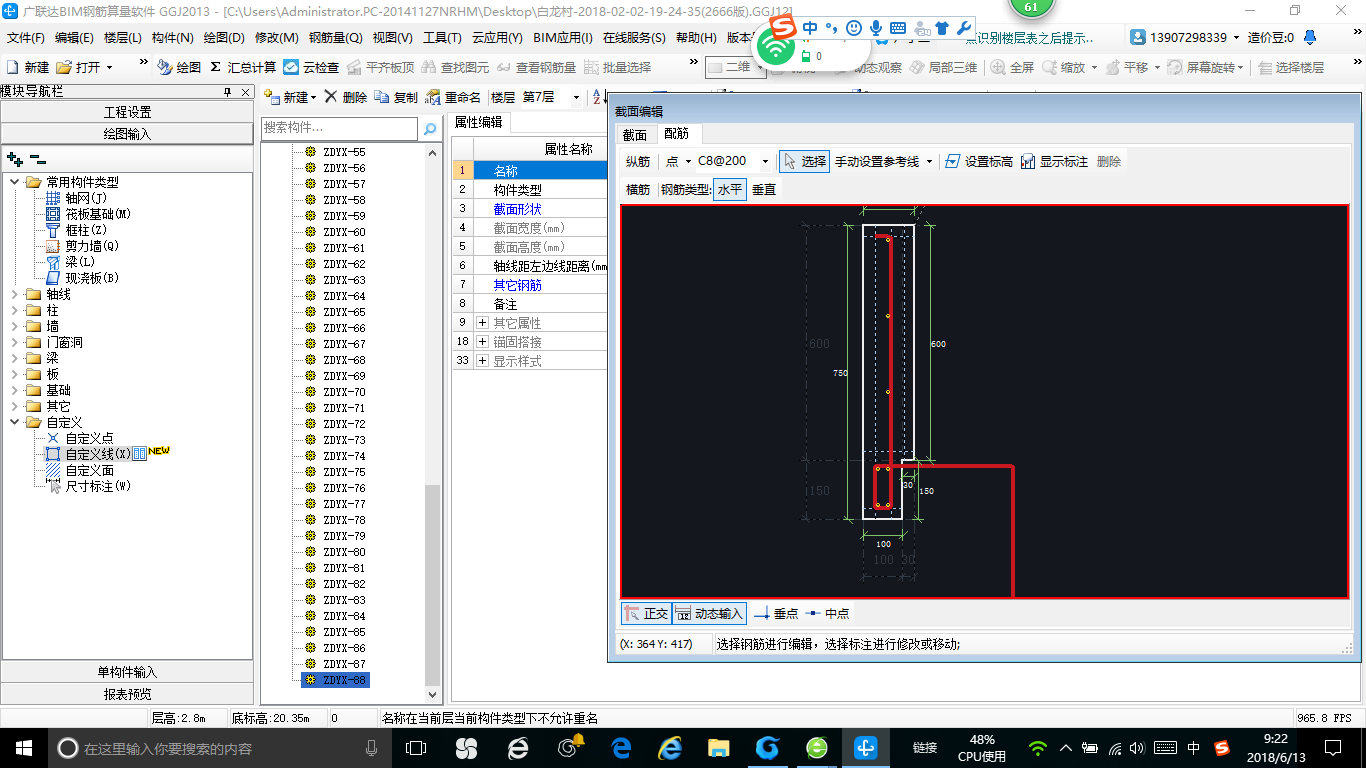Open the BIM应用(I) menu

(x=563, y=38)
